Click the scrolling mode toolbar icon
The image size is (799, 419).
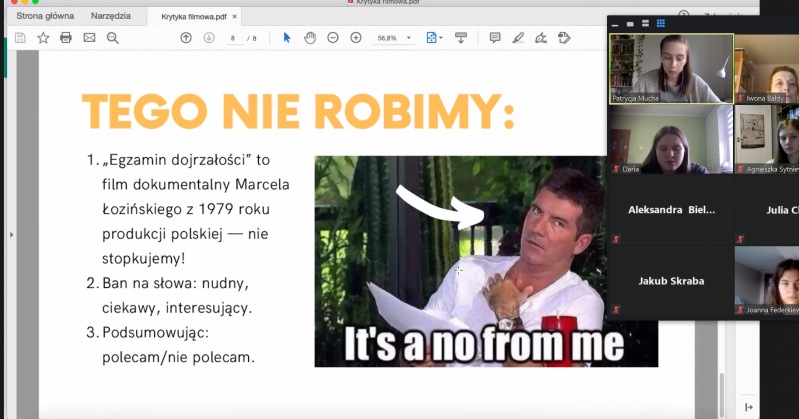(461, 38)
